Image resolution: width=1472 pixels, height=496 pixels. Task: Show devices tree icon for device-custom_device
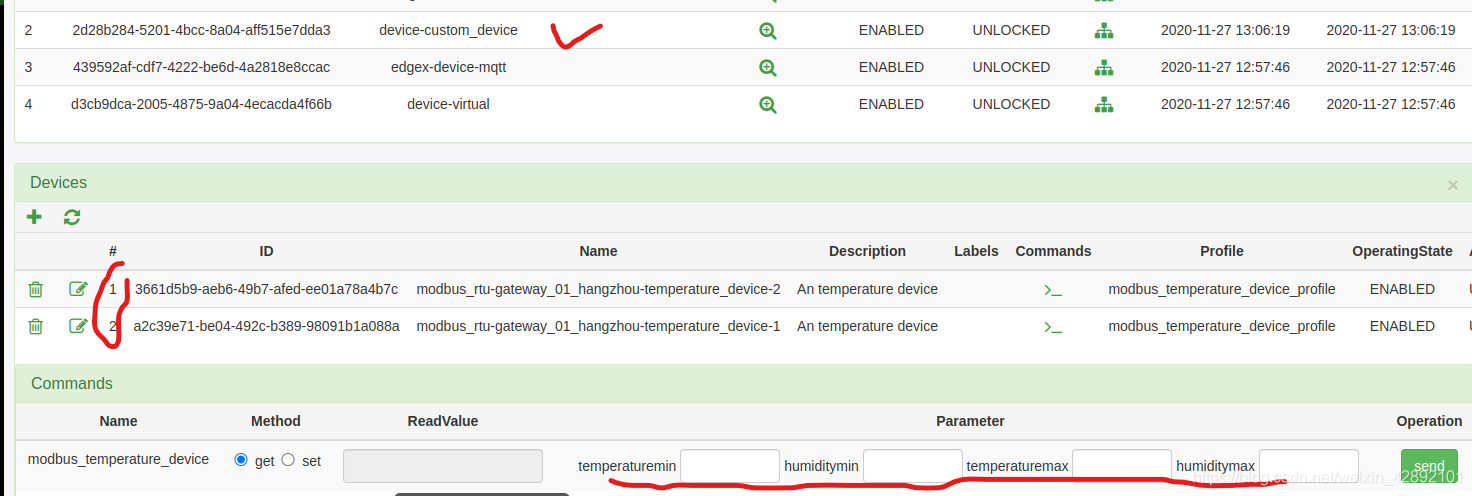[1103, 30]
